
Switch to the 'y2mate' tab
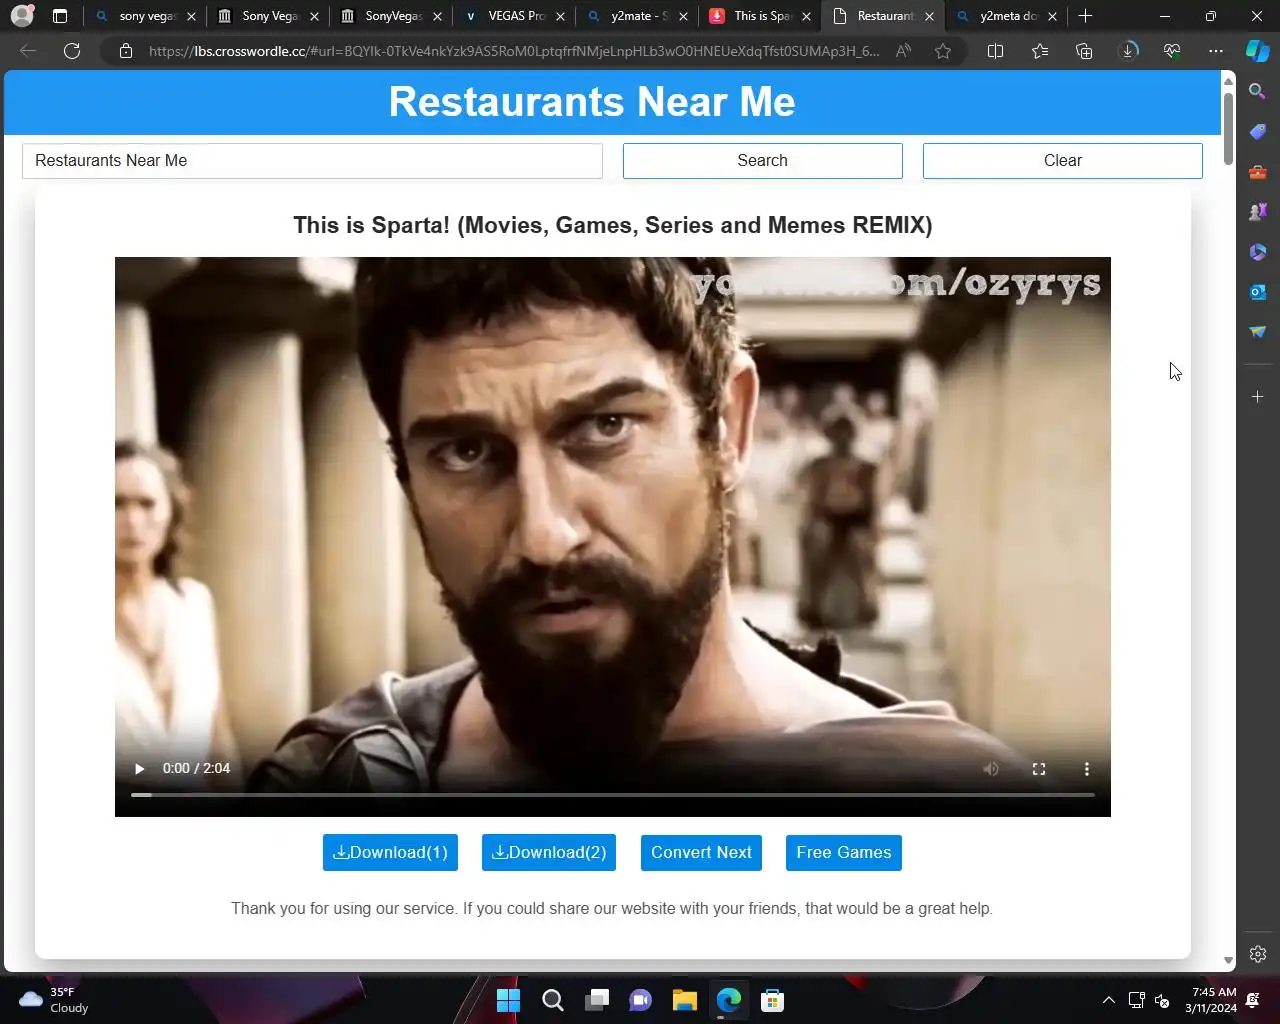638,16
